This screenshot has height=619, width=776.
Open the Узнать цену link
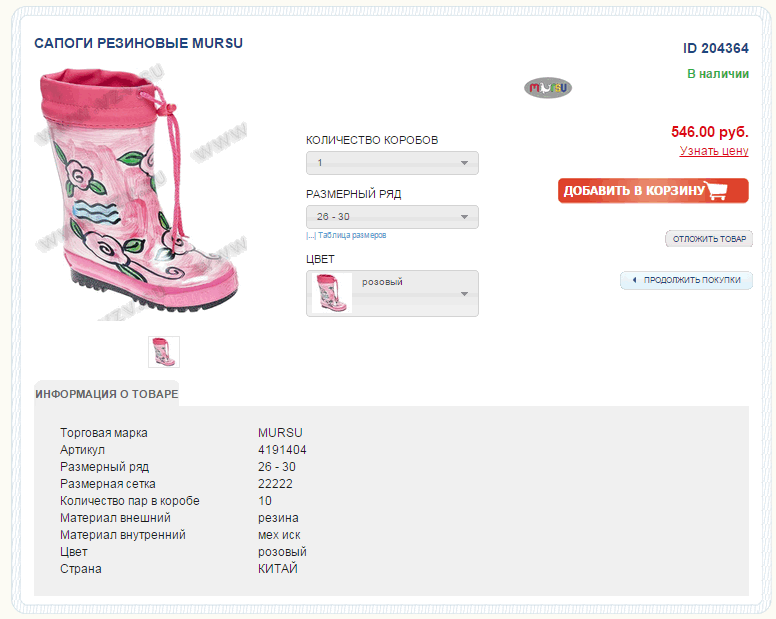pyautogui.click(x=714, y=151)
